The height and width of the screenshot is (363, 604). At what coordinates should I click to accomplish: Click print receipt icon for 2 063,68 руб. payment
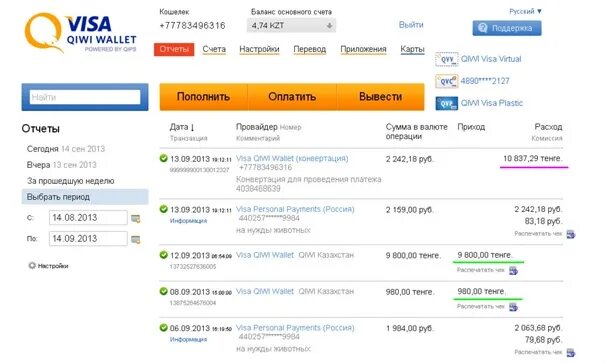pos(570,353)
